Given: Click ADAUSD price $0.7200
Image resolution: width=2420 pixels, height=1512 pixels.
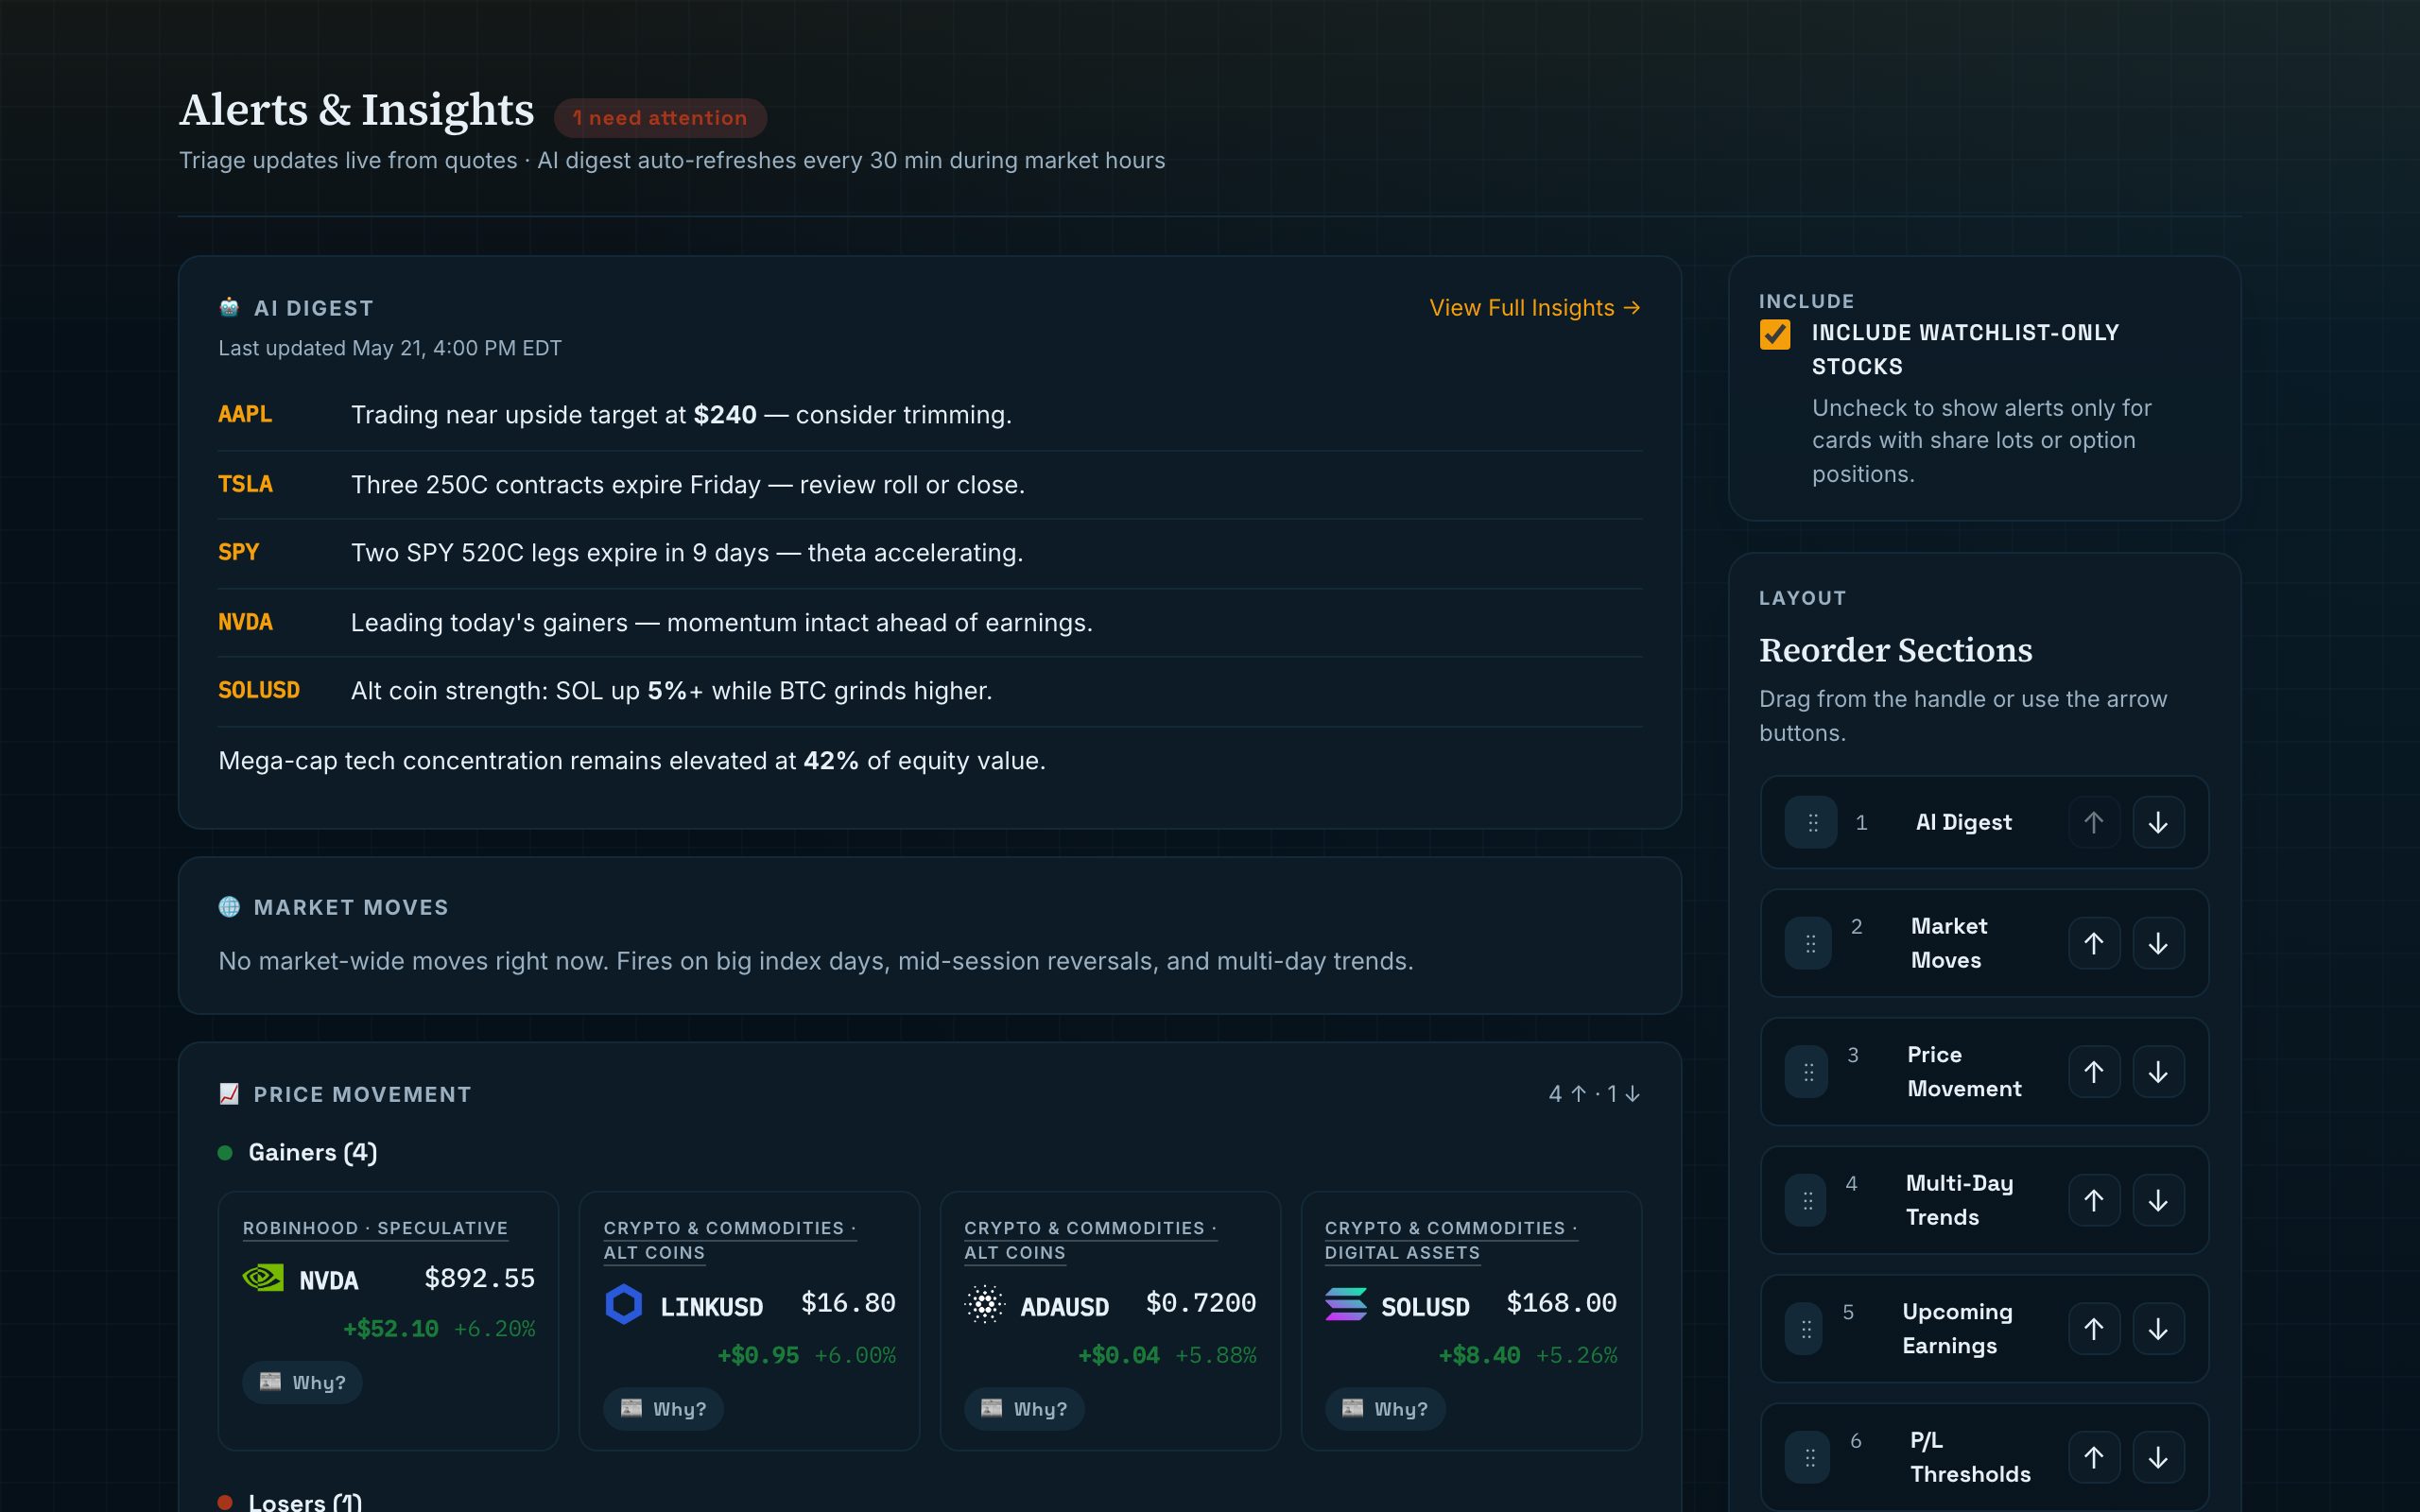Looking at the screenshot, I should [x=1201, y=1303].
